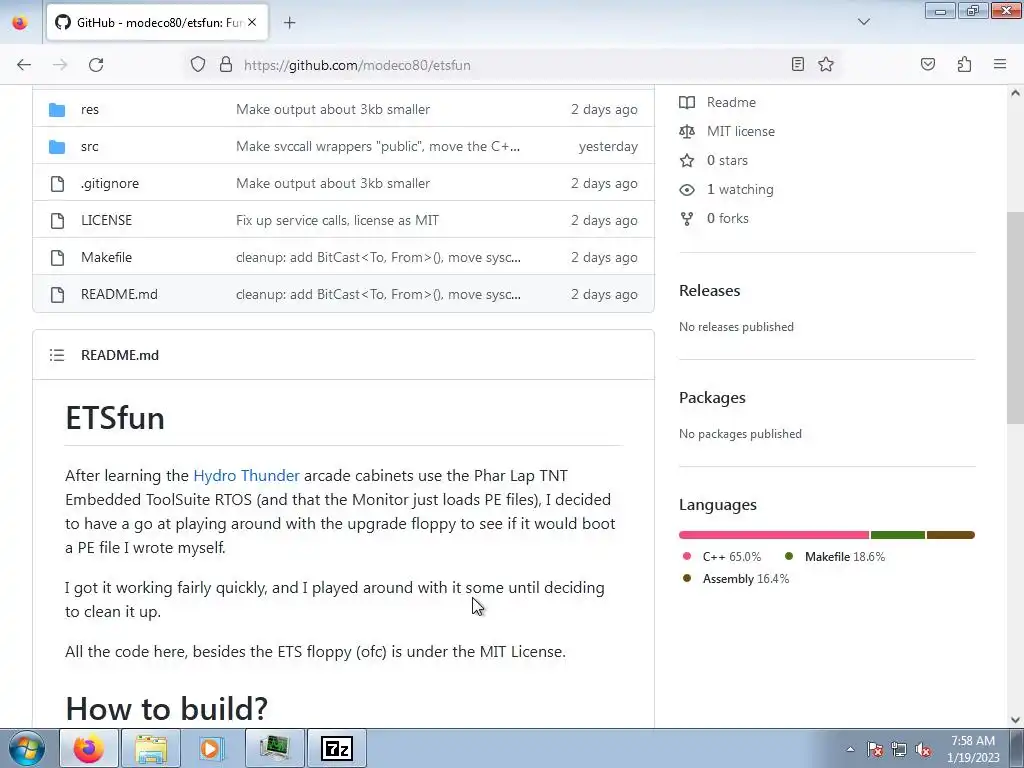The height and width of the screenshot is (768, 1024).
Task: Click the site security padlock icon
Action: [x=226, y=65]
